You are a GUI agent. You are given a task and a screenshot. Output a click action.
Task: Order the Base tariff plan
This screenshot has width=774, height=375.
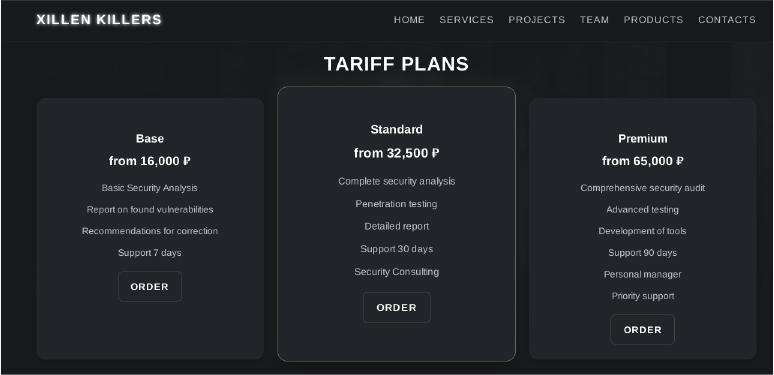pyautogui.click(x=150, y=287)
